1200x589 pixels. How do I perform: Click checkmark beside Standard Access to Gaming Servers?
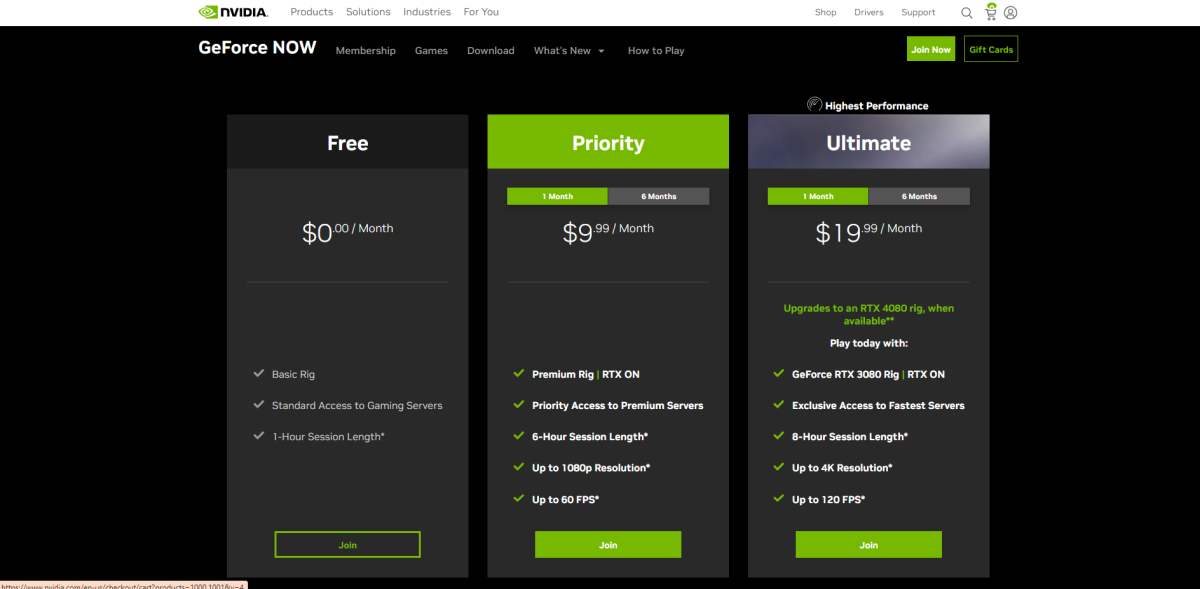258,404
